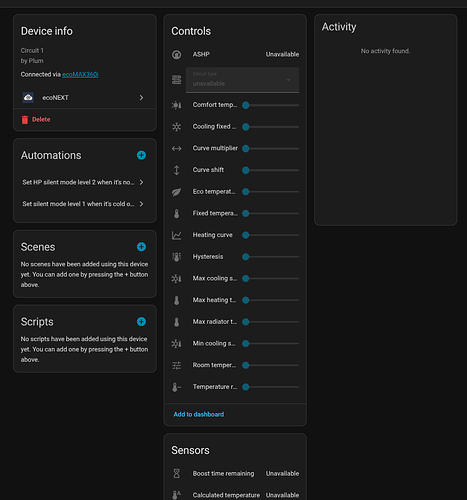This screenshot has width=467, height=500.
Task: Click the Min cooling slider
Action: point(270,343)
